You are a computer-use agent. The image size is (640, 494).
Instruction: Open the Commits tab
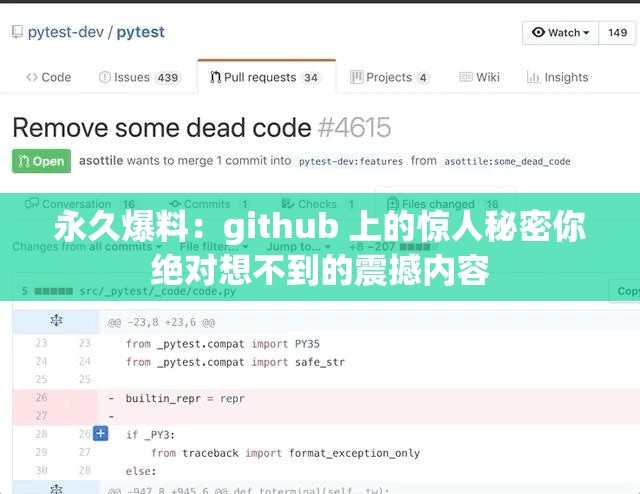[209, 204]
